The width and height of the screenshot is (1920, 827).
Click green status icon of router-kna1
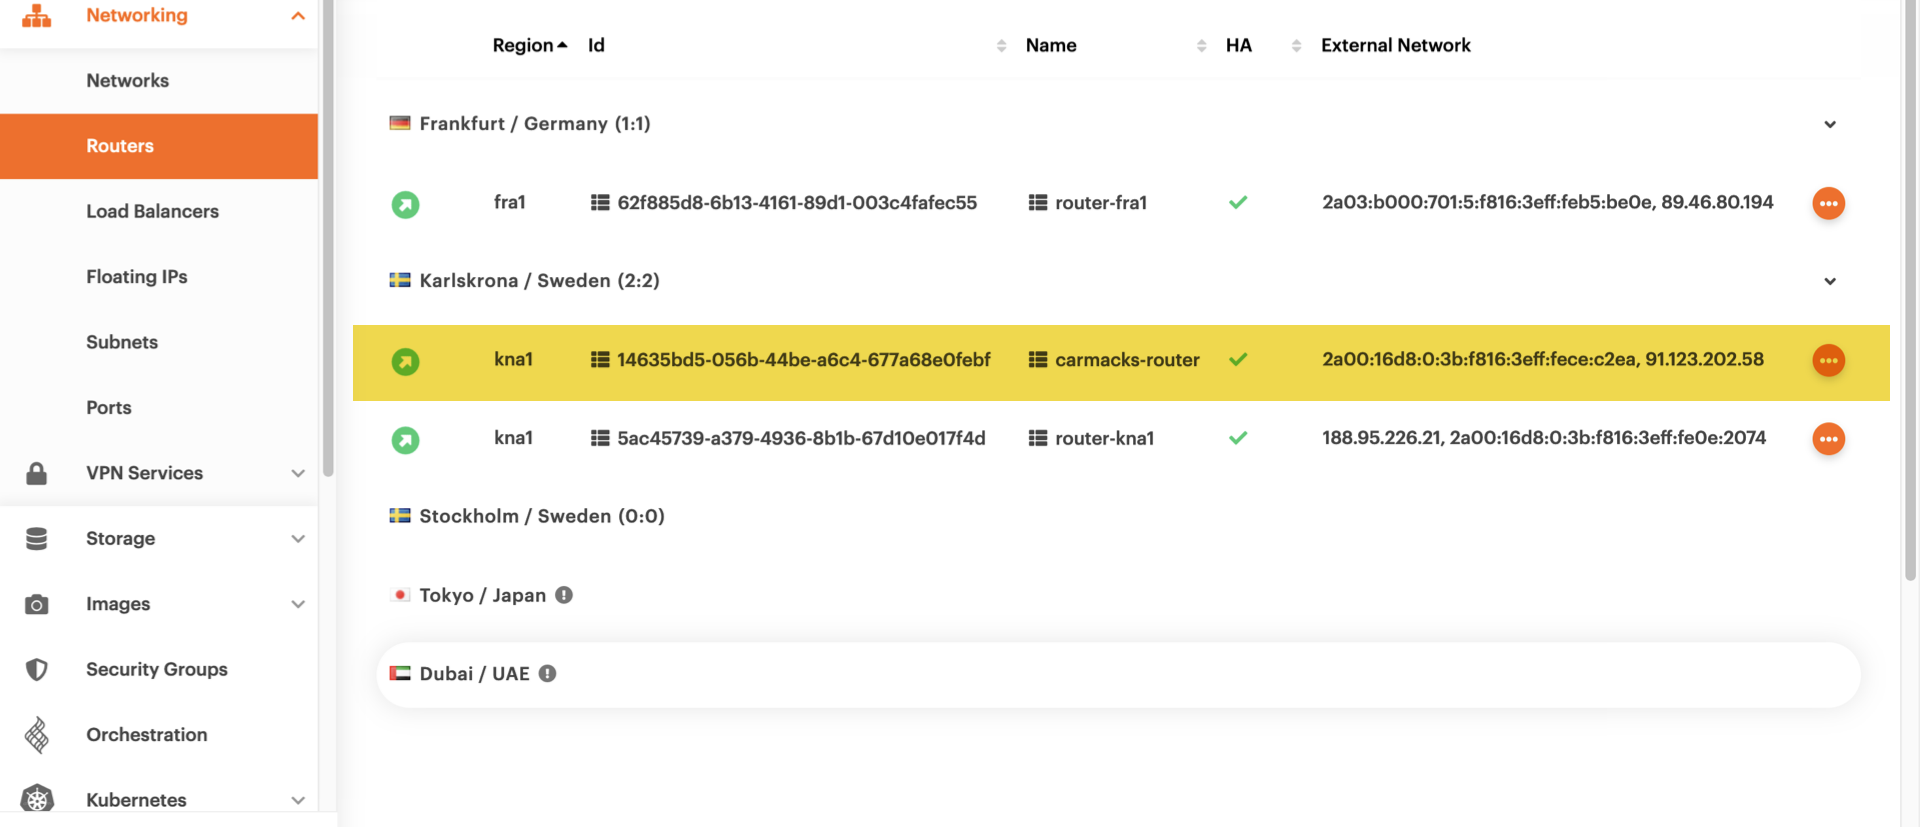tap(405, 440)
